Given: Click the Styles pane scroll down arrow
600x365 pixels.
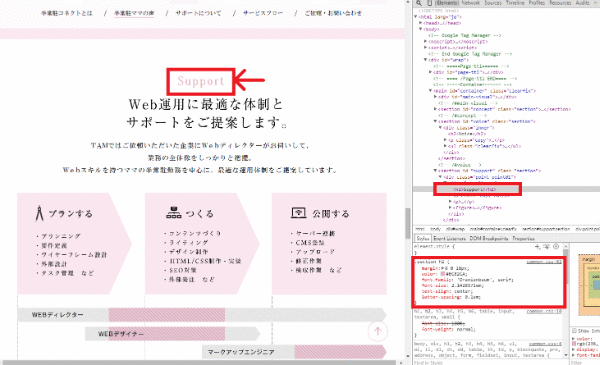Looking at the screenshot, I should click(566, 355).
